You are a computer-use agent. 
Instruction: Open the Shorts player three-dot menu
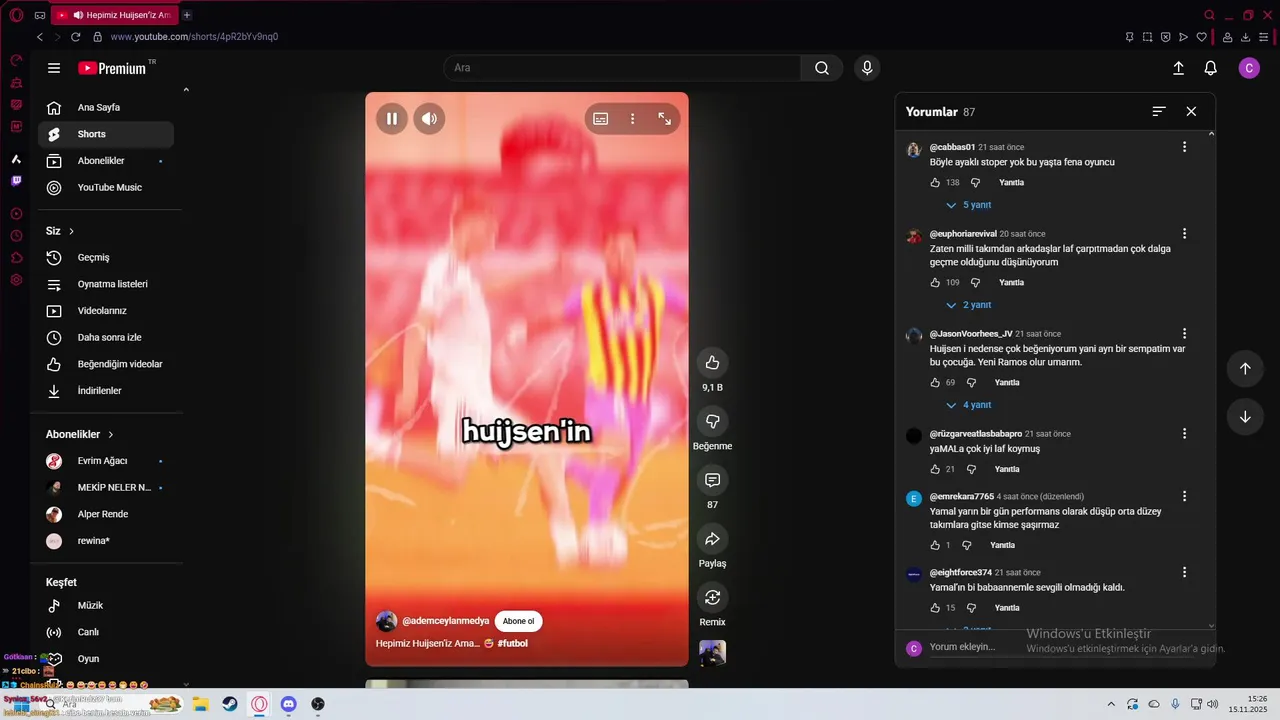tap(632, 118)
